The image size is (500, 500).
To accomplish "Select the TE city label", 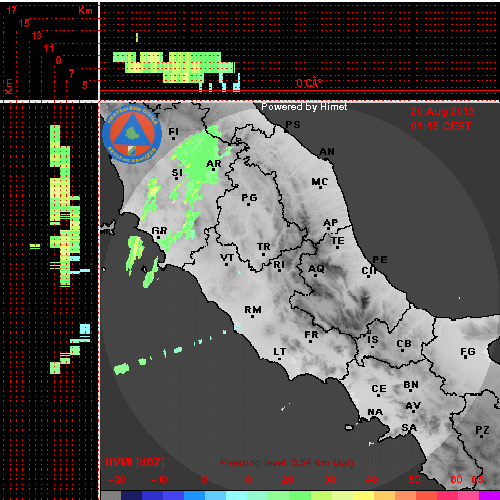I will 338,241.
